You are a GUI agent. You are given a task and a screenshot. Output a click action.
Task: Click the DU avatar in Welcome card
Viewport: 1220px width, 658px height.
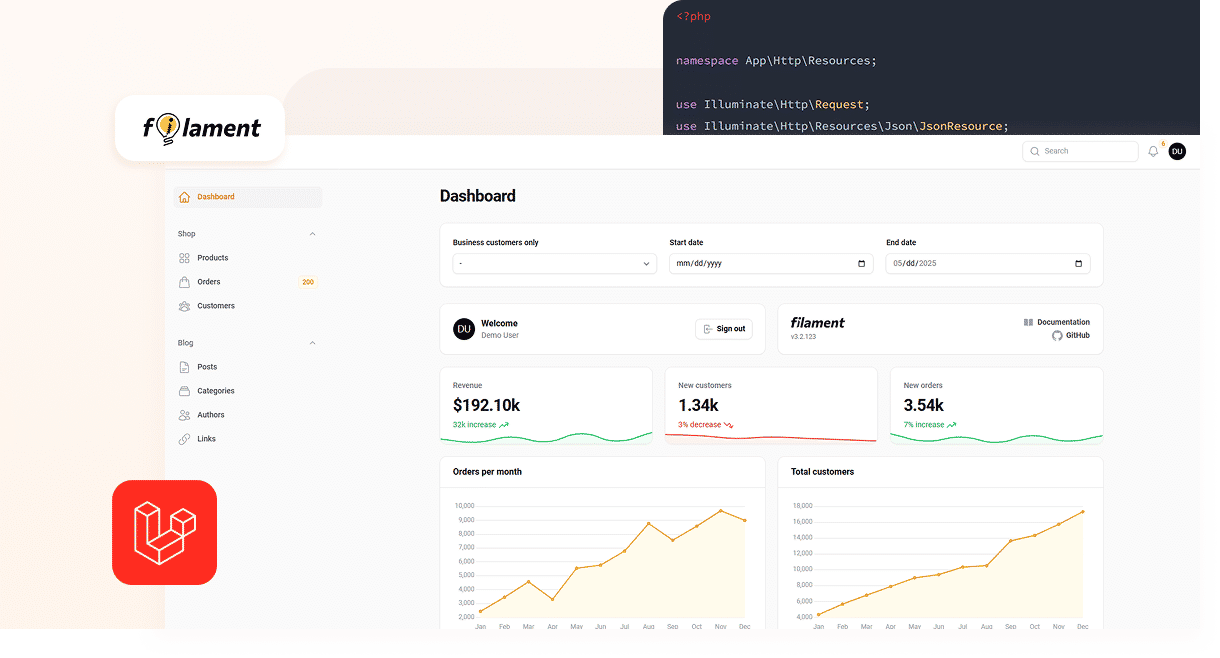(x=463, y=329)
